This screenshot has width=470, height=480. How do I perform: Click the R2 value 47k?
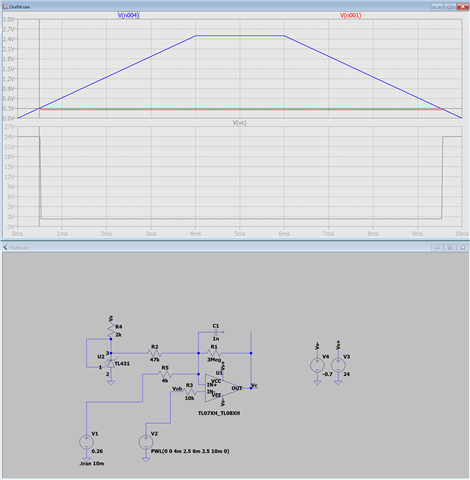coord(154,360)
